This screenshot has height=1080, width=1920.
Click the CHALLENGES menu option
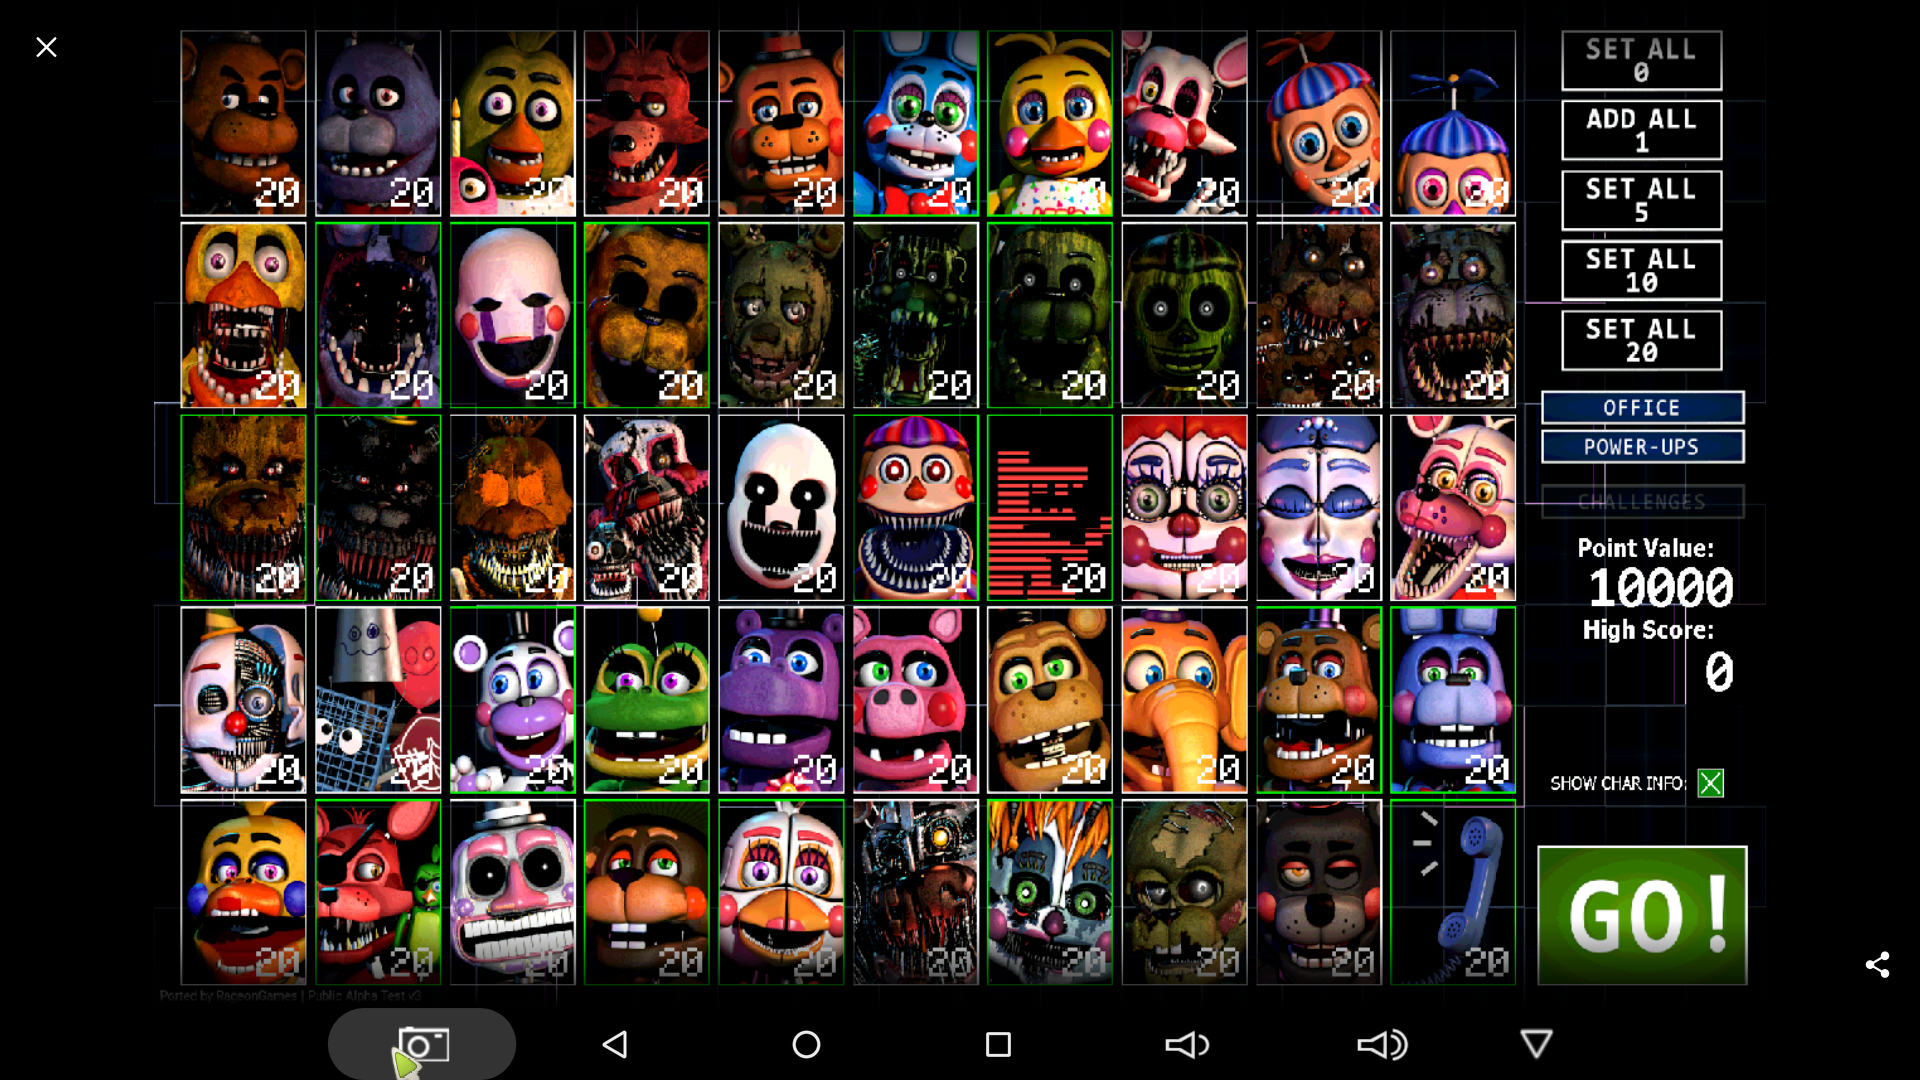(x=1642, y=501)
